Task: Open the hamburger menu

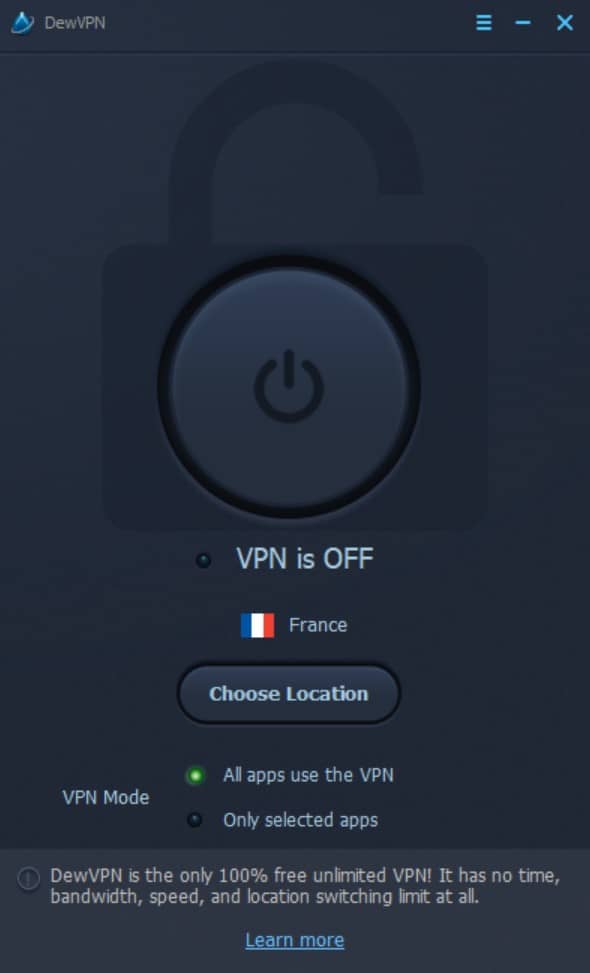Action: pos(483,23)
